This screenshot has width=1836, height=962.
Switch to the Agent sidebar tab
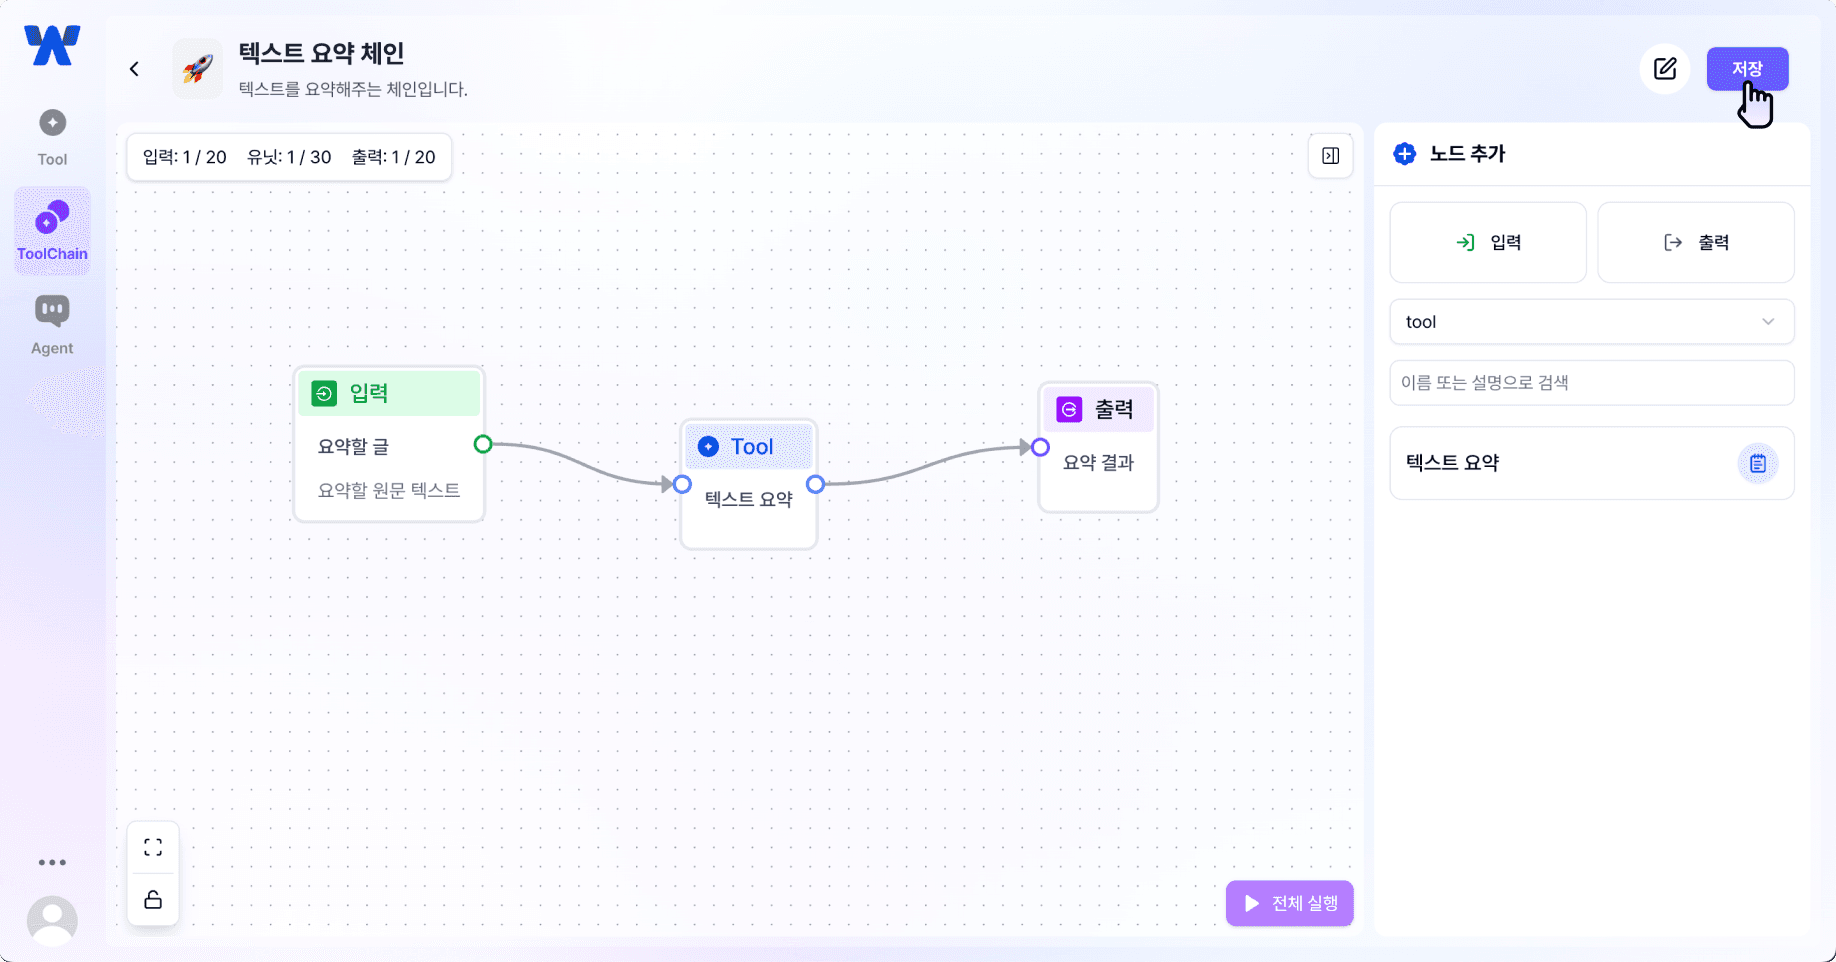52,326
